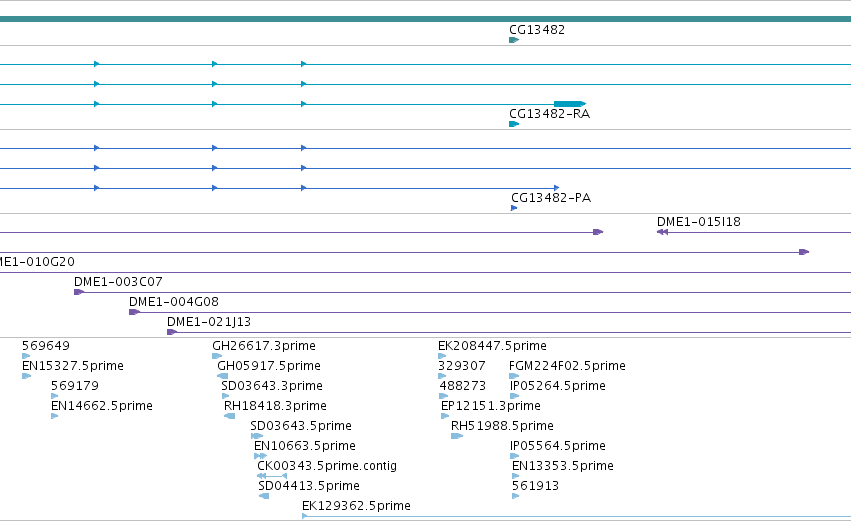Click the arrow glyph under EN14662.5prime

(54, 417)
